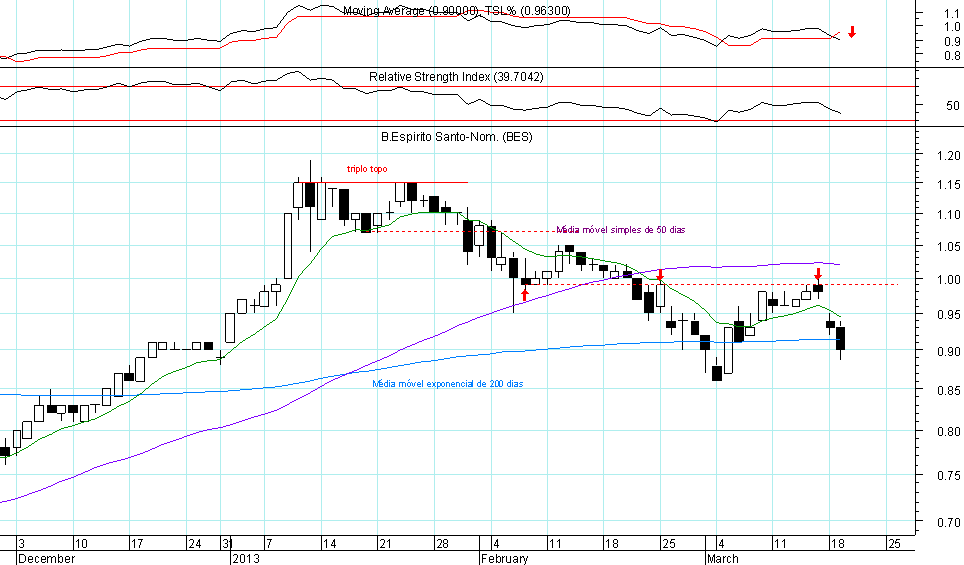Select the date label 24 in December
Viewport: 964px width, 565px height.
pyautogui.click(x=195, y=543)
